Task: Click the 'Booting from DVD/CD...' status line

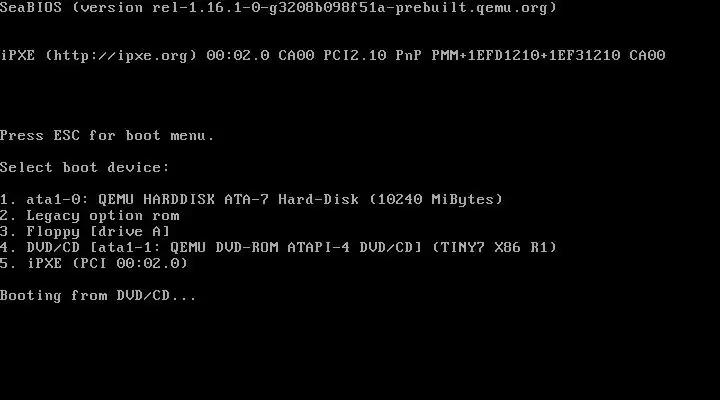Action: click(98, 295)
